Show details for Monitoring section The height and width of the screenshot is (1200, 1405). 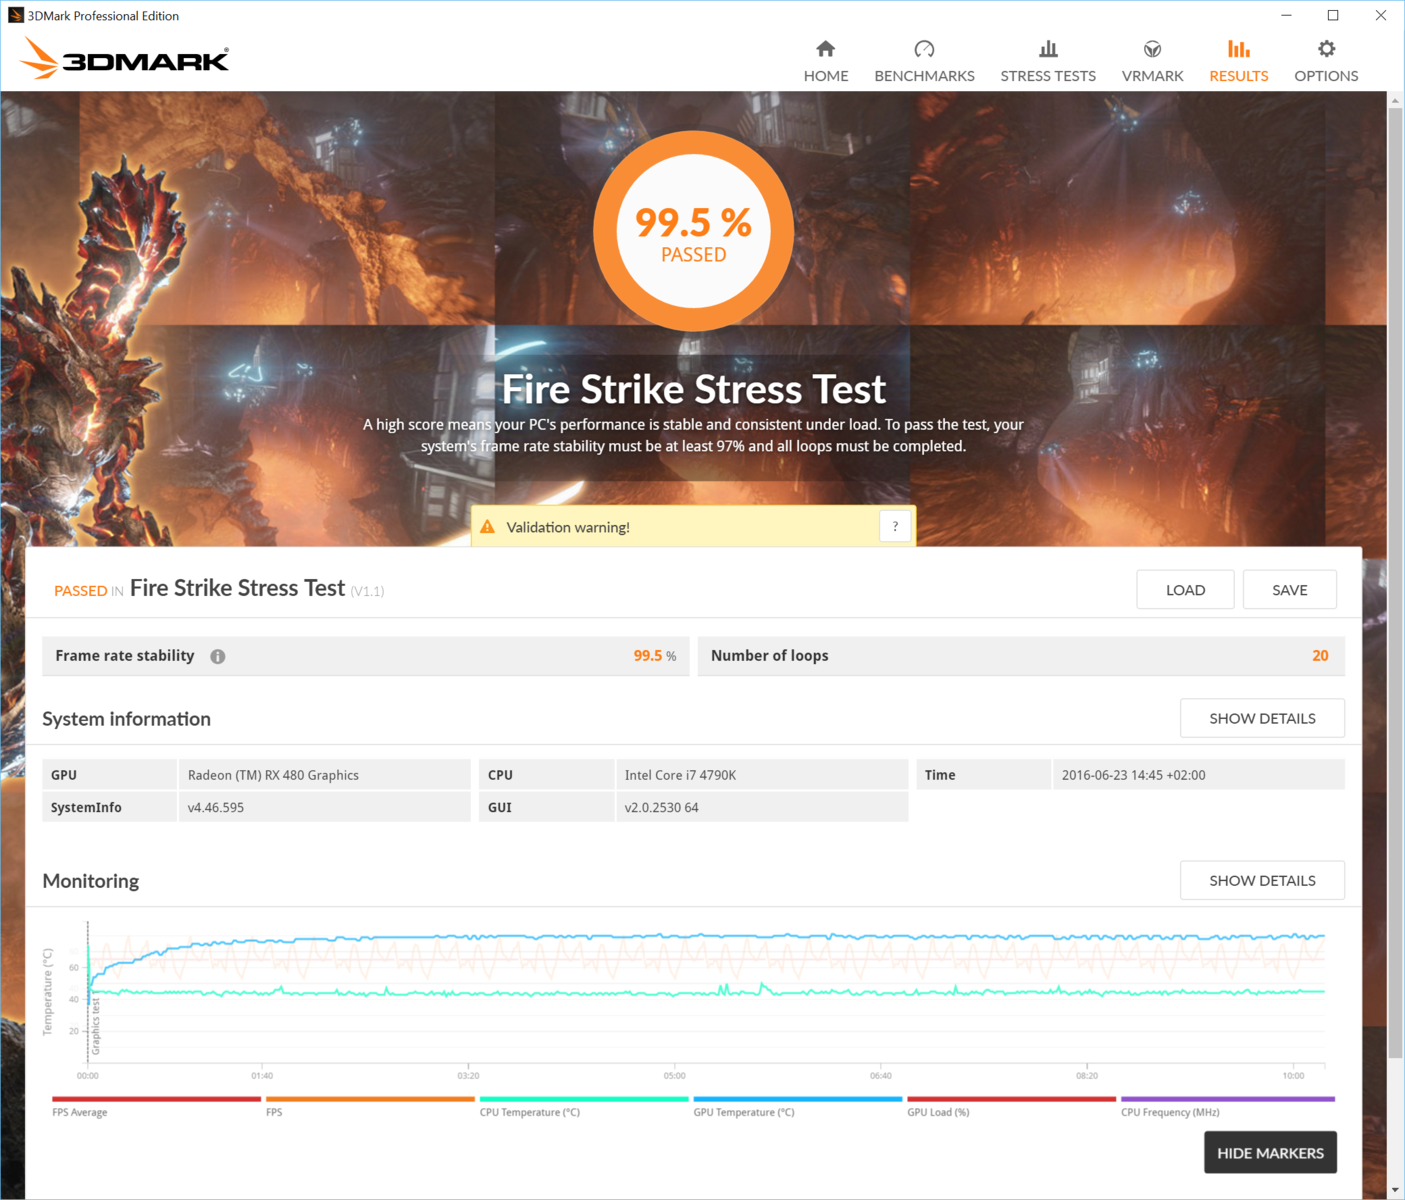[x=1262, y=880]
